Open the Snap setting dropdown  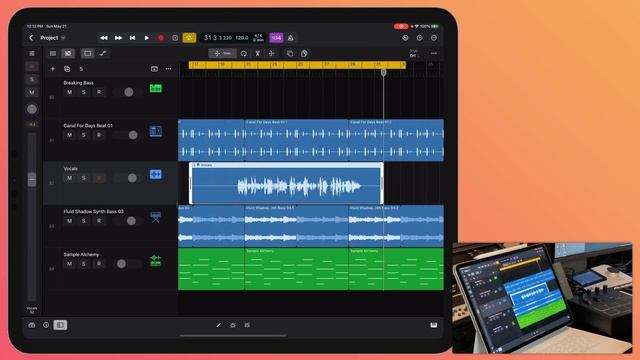coord(413,53)
